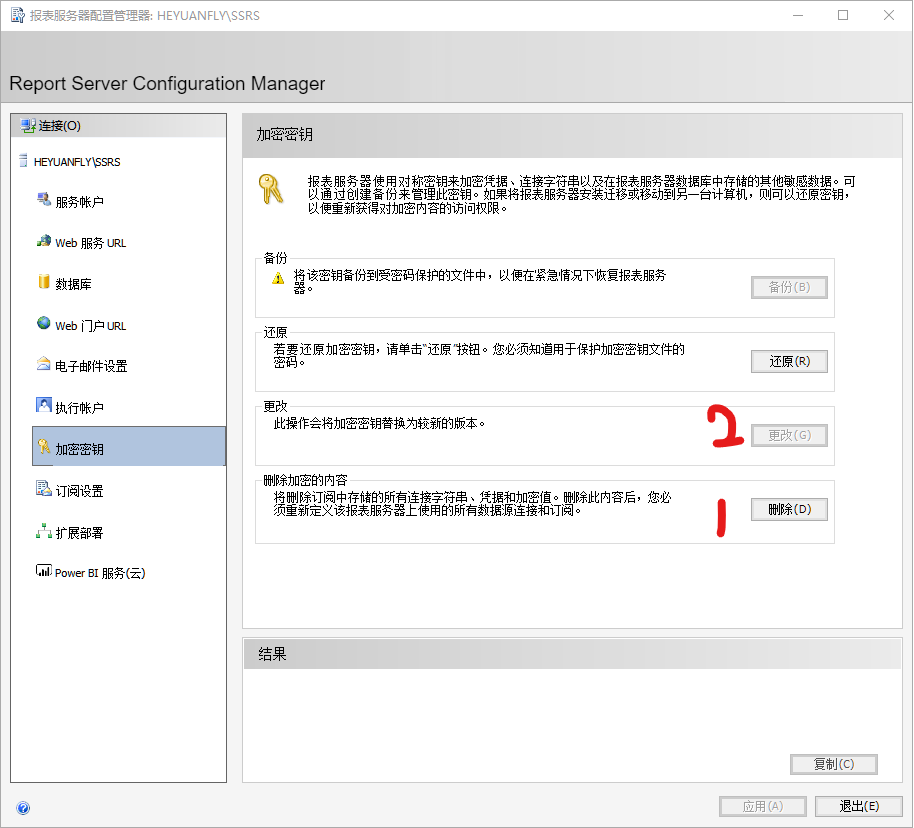Click the Report Server Configuration Manager title
The width and height of the screenshot is (914, 828).
pyautogui.click(x=167, y=83)
